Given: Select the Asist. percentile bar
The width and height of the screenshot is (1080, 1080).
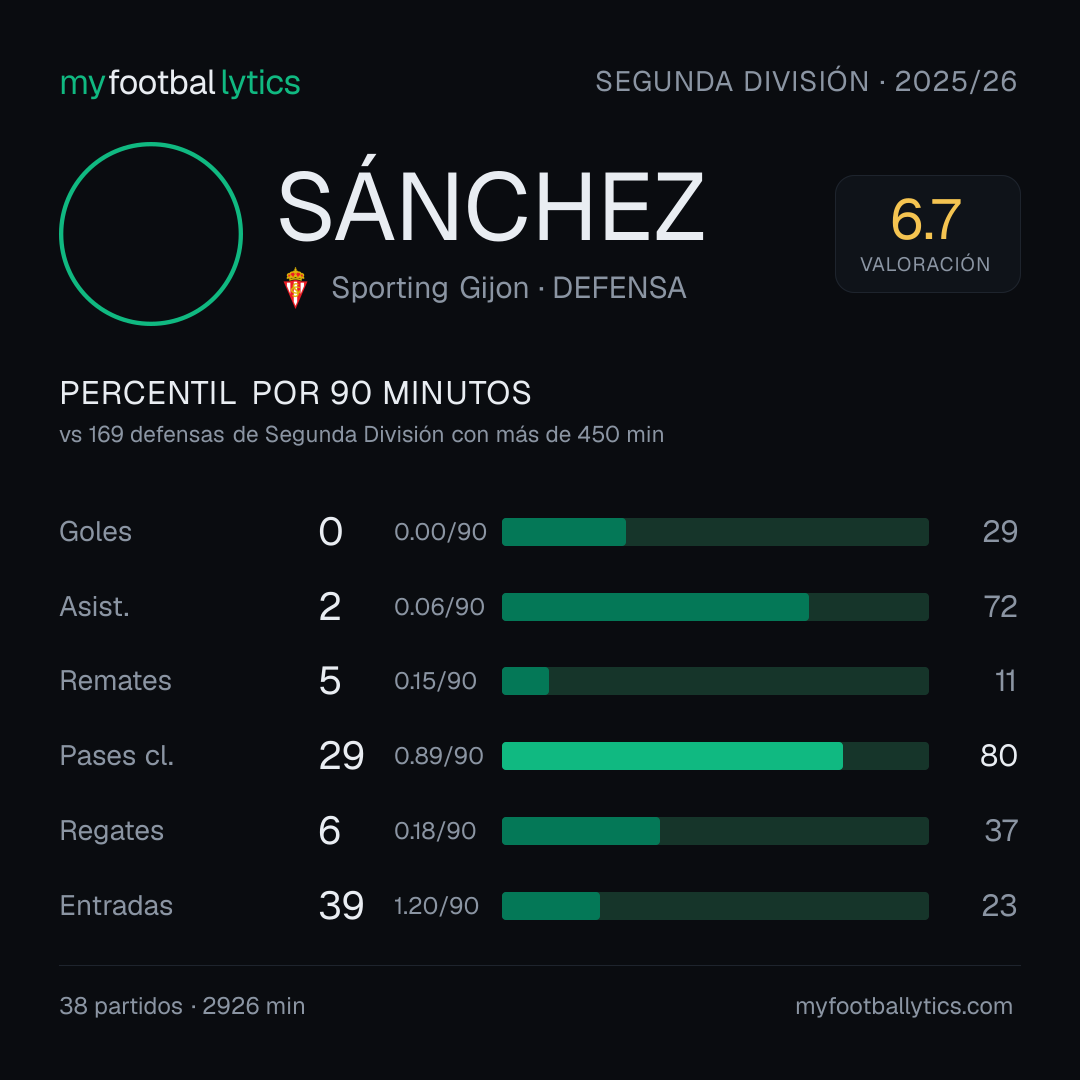Looking at the screenshot, I should [715, 607].
